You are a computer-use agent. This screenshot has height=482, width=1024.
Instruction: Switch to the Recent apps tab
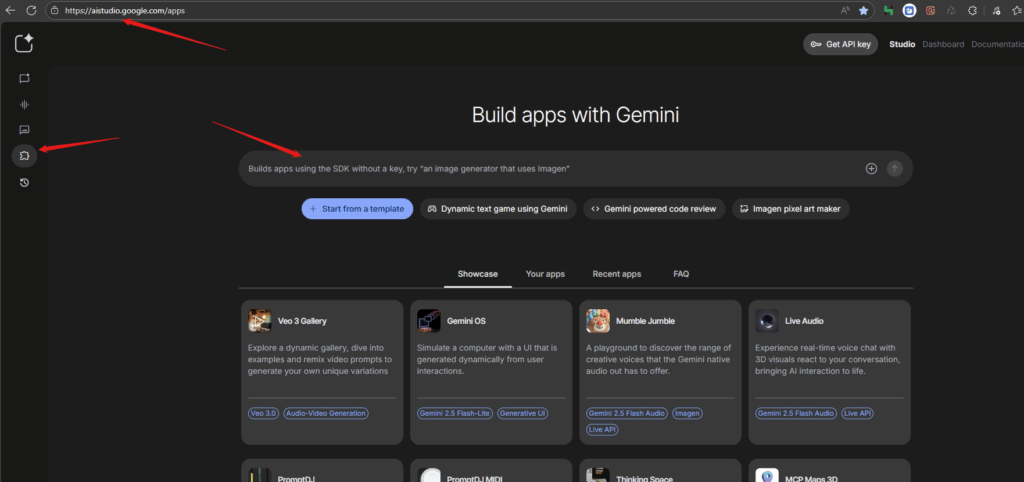616,274
